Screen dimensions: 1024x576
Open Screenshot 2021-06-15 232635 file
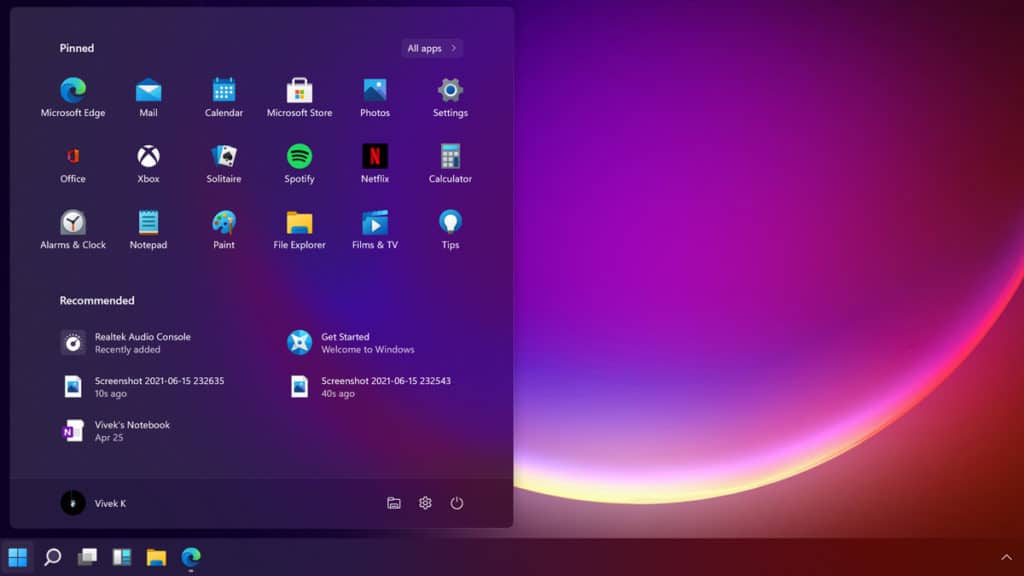pyautogui.click(x=158, y=387)
